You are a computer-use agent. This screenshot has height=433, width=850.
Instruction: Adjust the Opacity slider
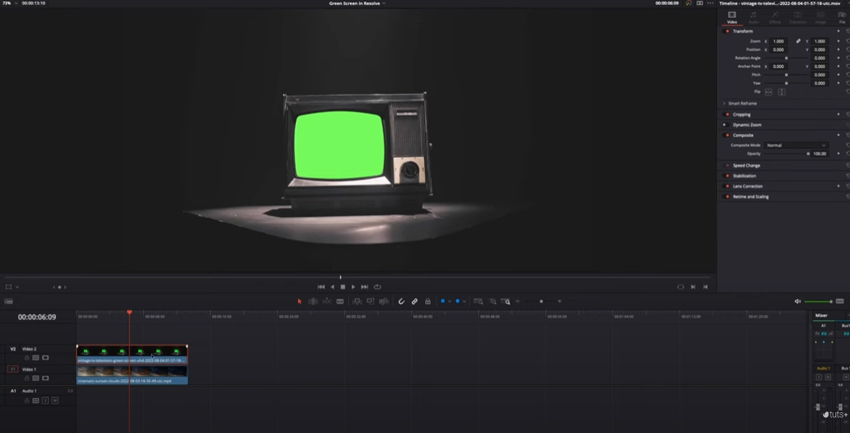pyautogui.click(x=787, y=154)
